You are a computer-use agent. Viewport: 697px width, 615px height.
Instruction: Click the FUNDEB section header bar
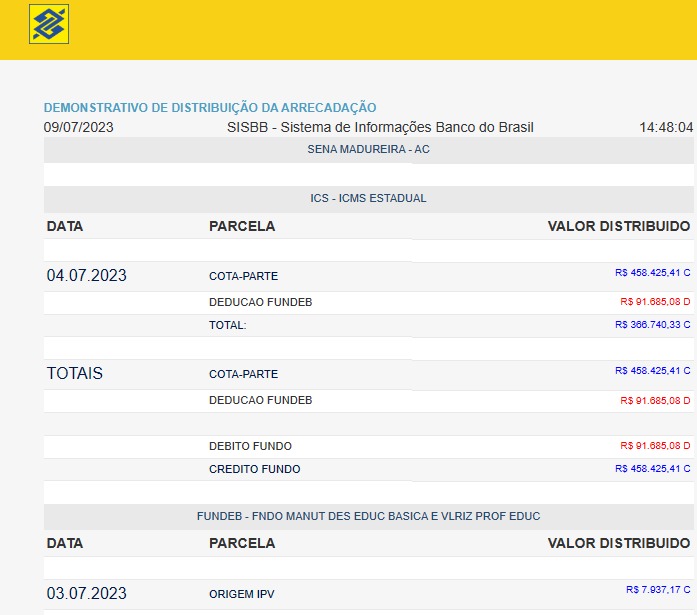[x=368, y=516]
